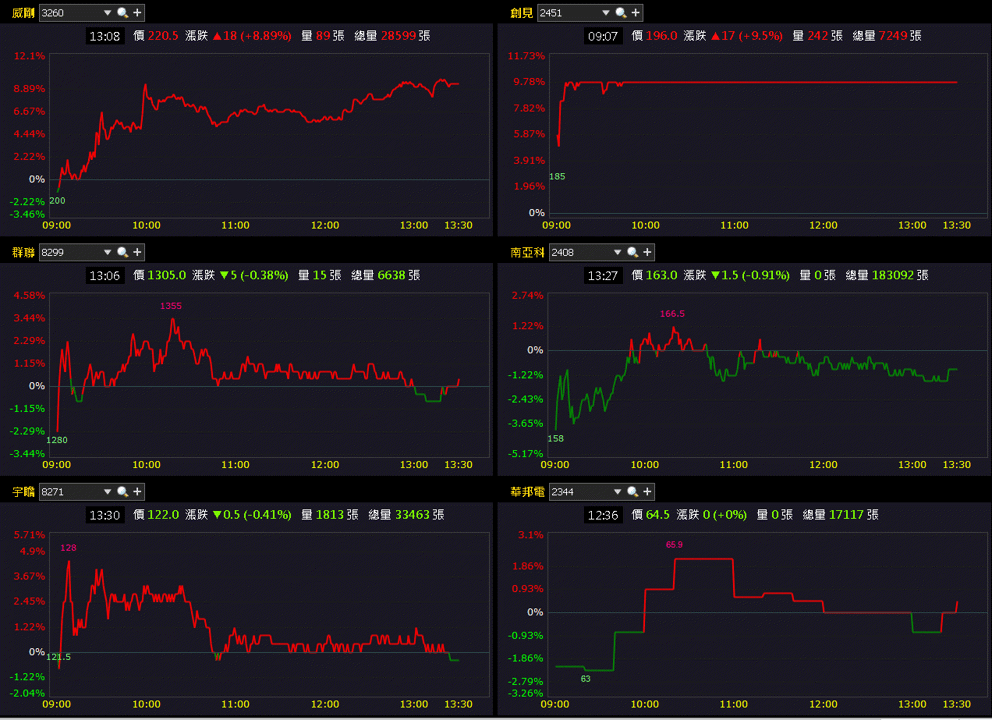The height and width of the screenshot is (720, 992).
Task: Click the change value ▼1.5 (-0.91%)
Action: pos(750,275)
